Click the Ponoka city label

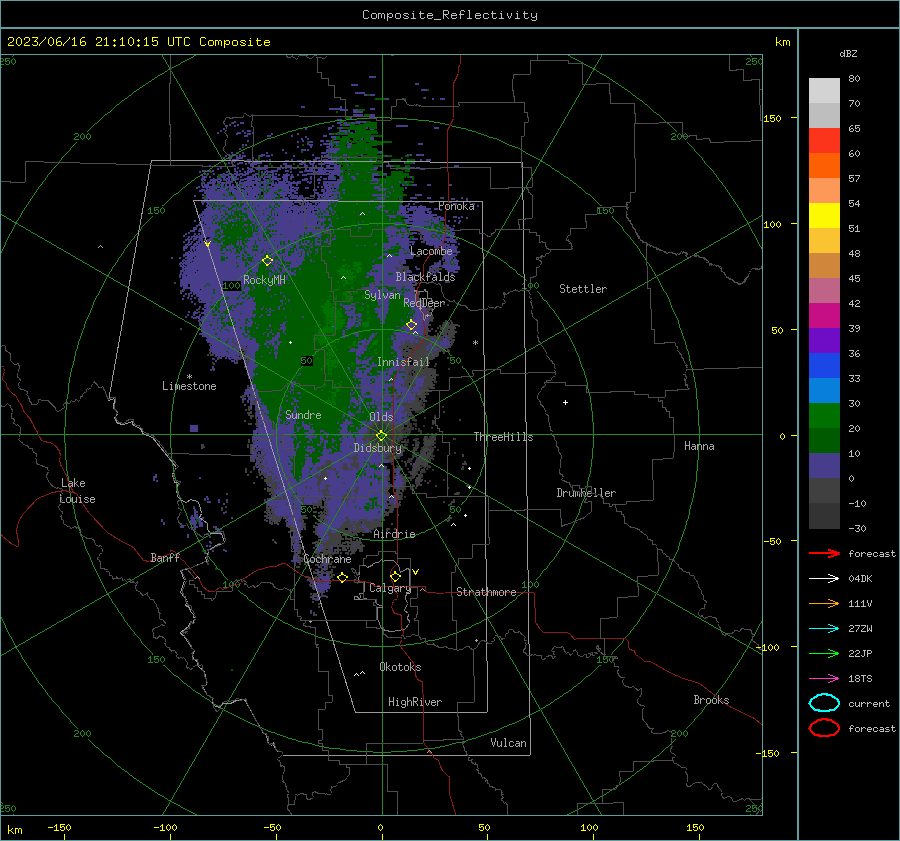pyautogui.click(x=456, y=206)
